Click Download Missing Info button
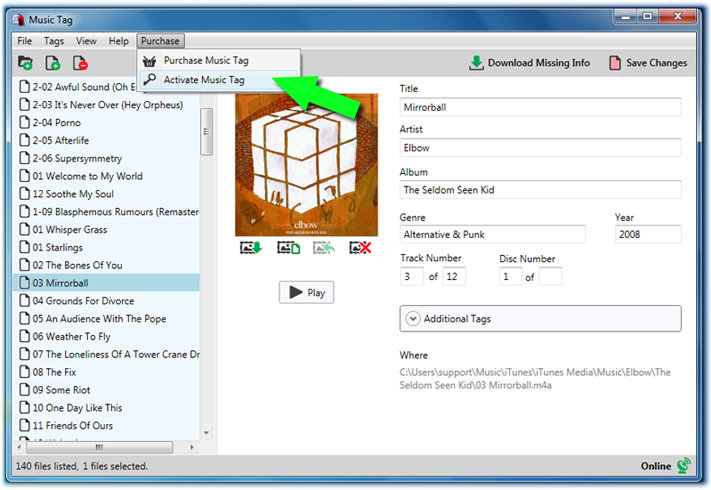Screen dimensions: 711x490 click(529, 63)
